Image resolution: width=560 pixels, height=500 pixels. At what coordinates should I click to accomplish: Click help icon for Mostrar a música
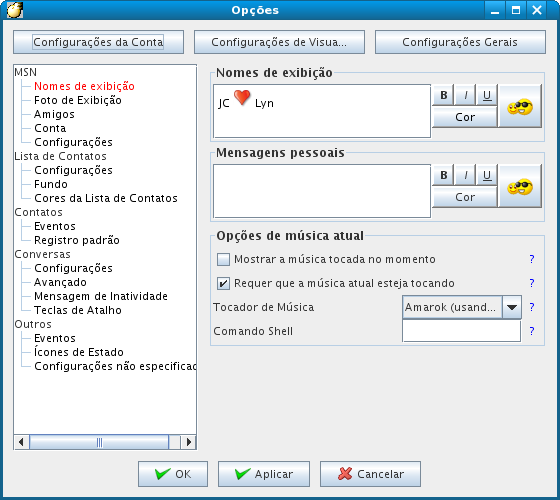[x=532, y=259]
